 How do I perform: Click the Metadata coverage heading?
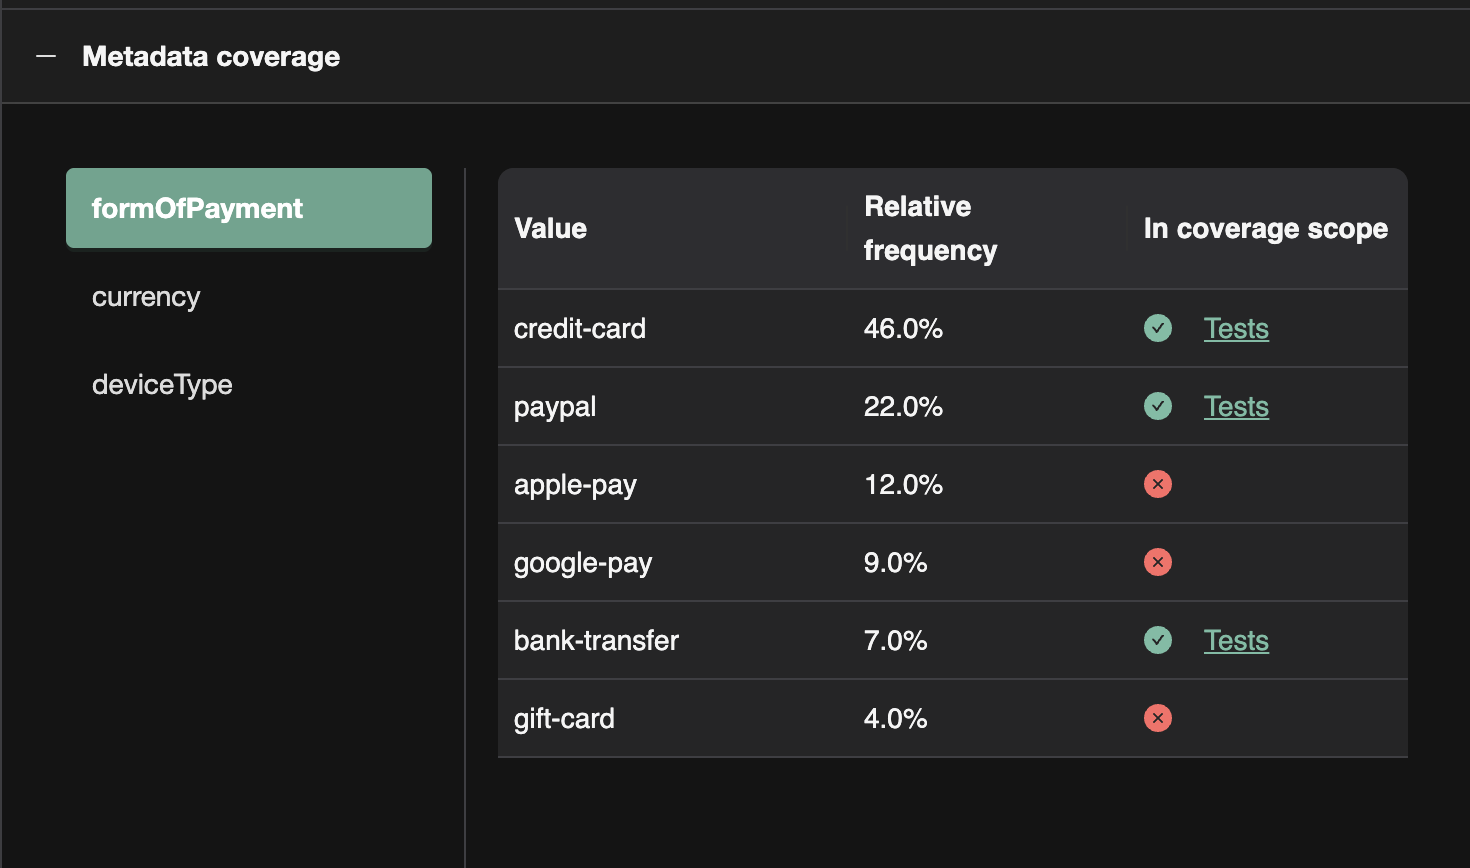tap(211, 56)
